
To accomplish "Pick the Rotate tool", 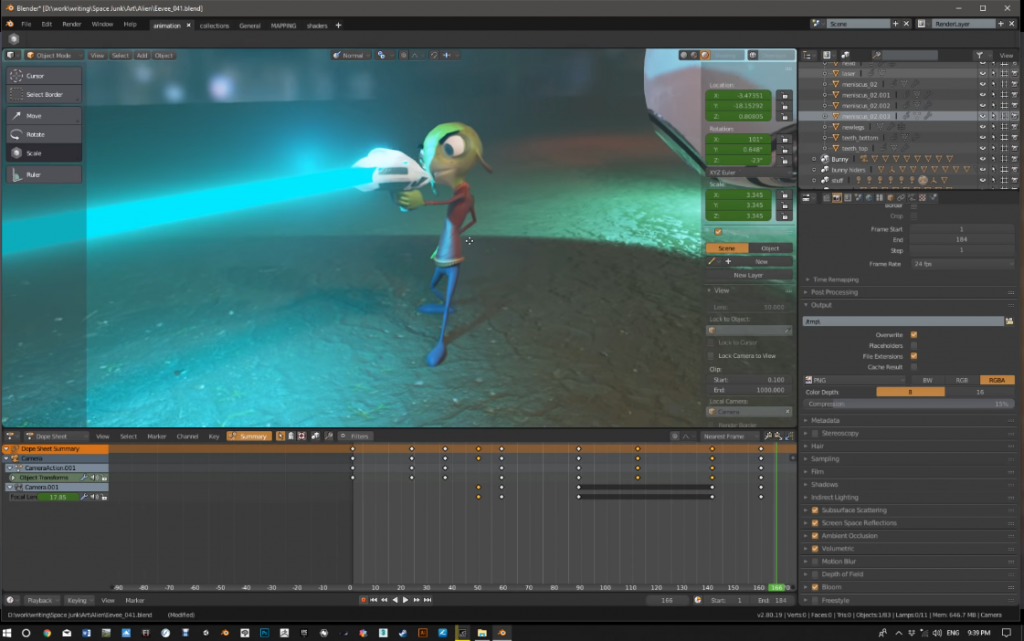I will pos(44,134).
